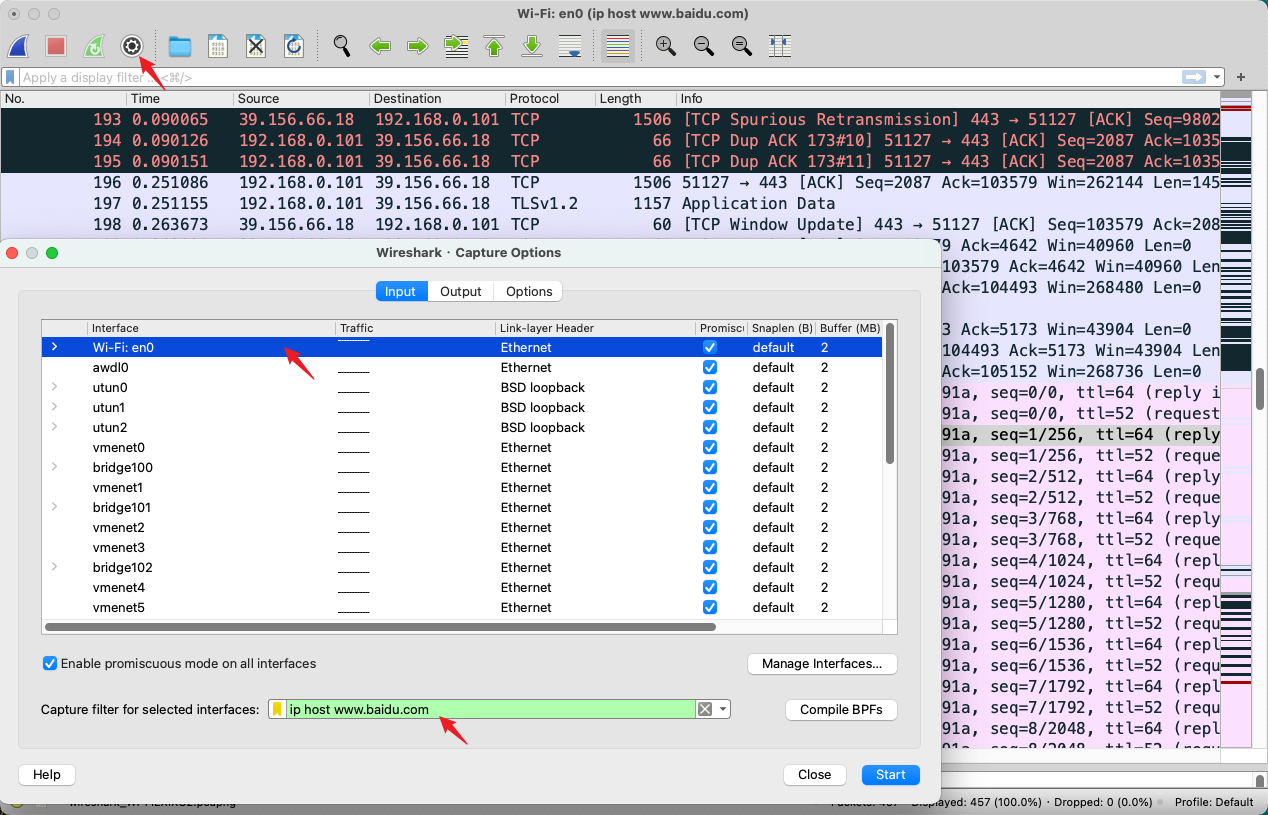
Task: Toggle auto-scroll during live capture
Action: tap(570, 46)
